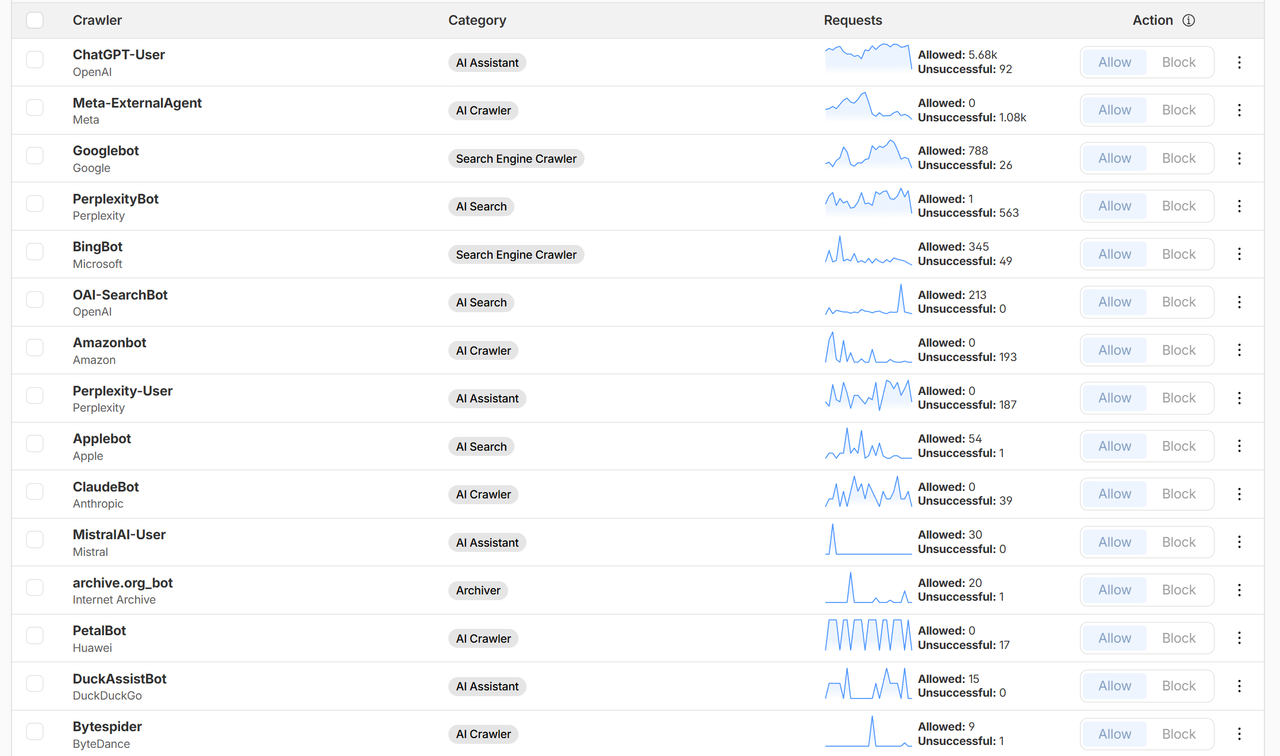Screen dimensions: 1280x756
Task: Check the Meta-ExternalAgent row checkbox
Action: click(35, 108)
